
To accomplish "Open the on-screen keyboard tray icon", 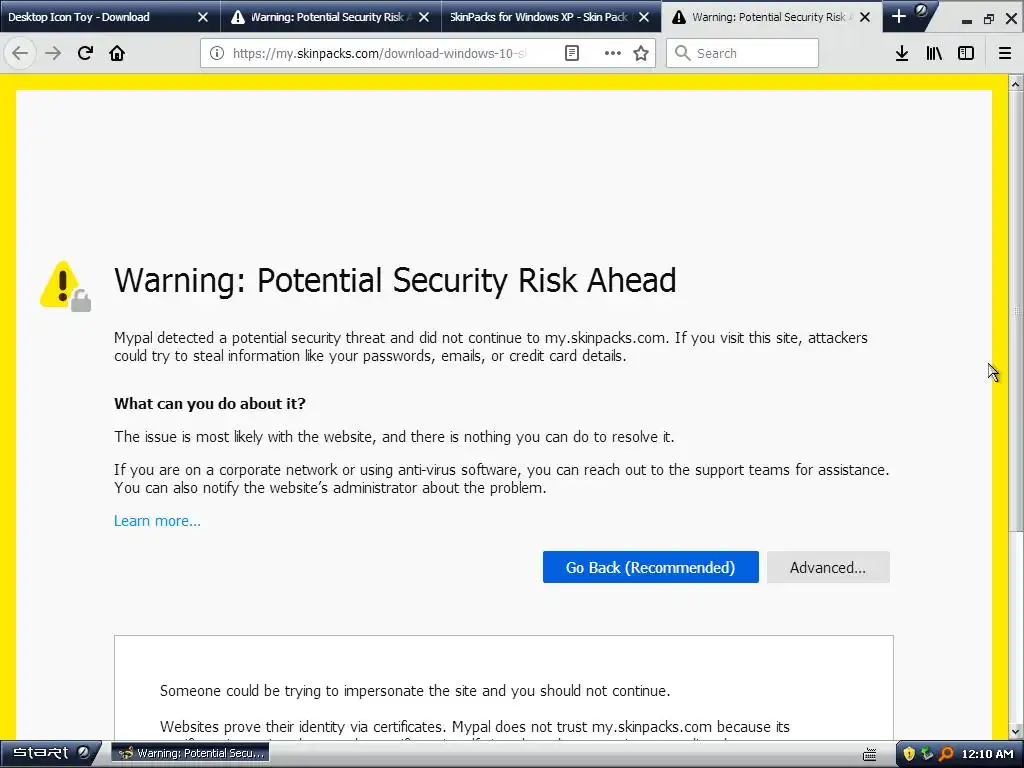I will coord(869,754).
